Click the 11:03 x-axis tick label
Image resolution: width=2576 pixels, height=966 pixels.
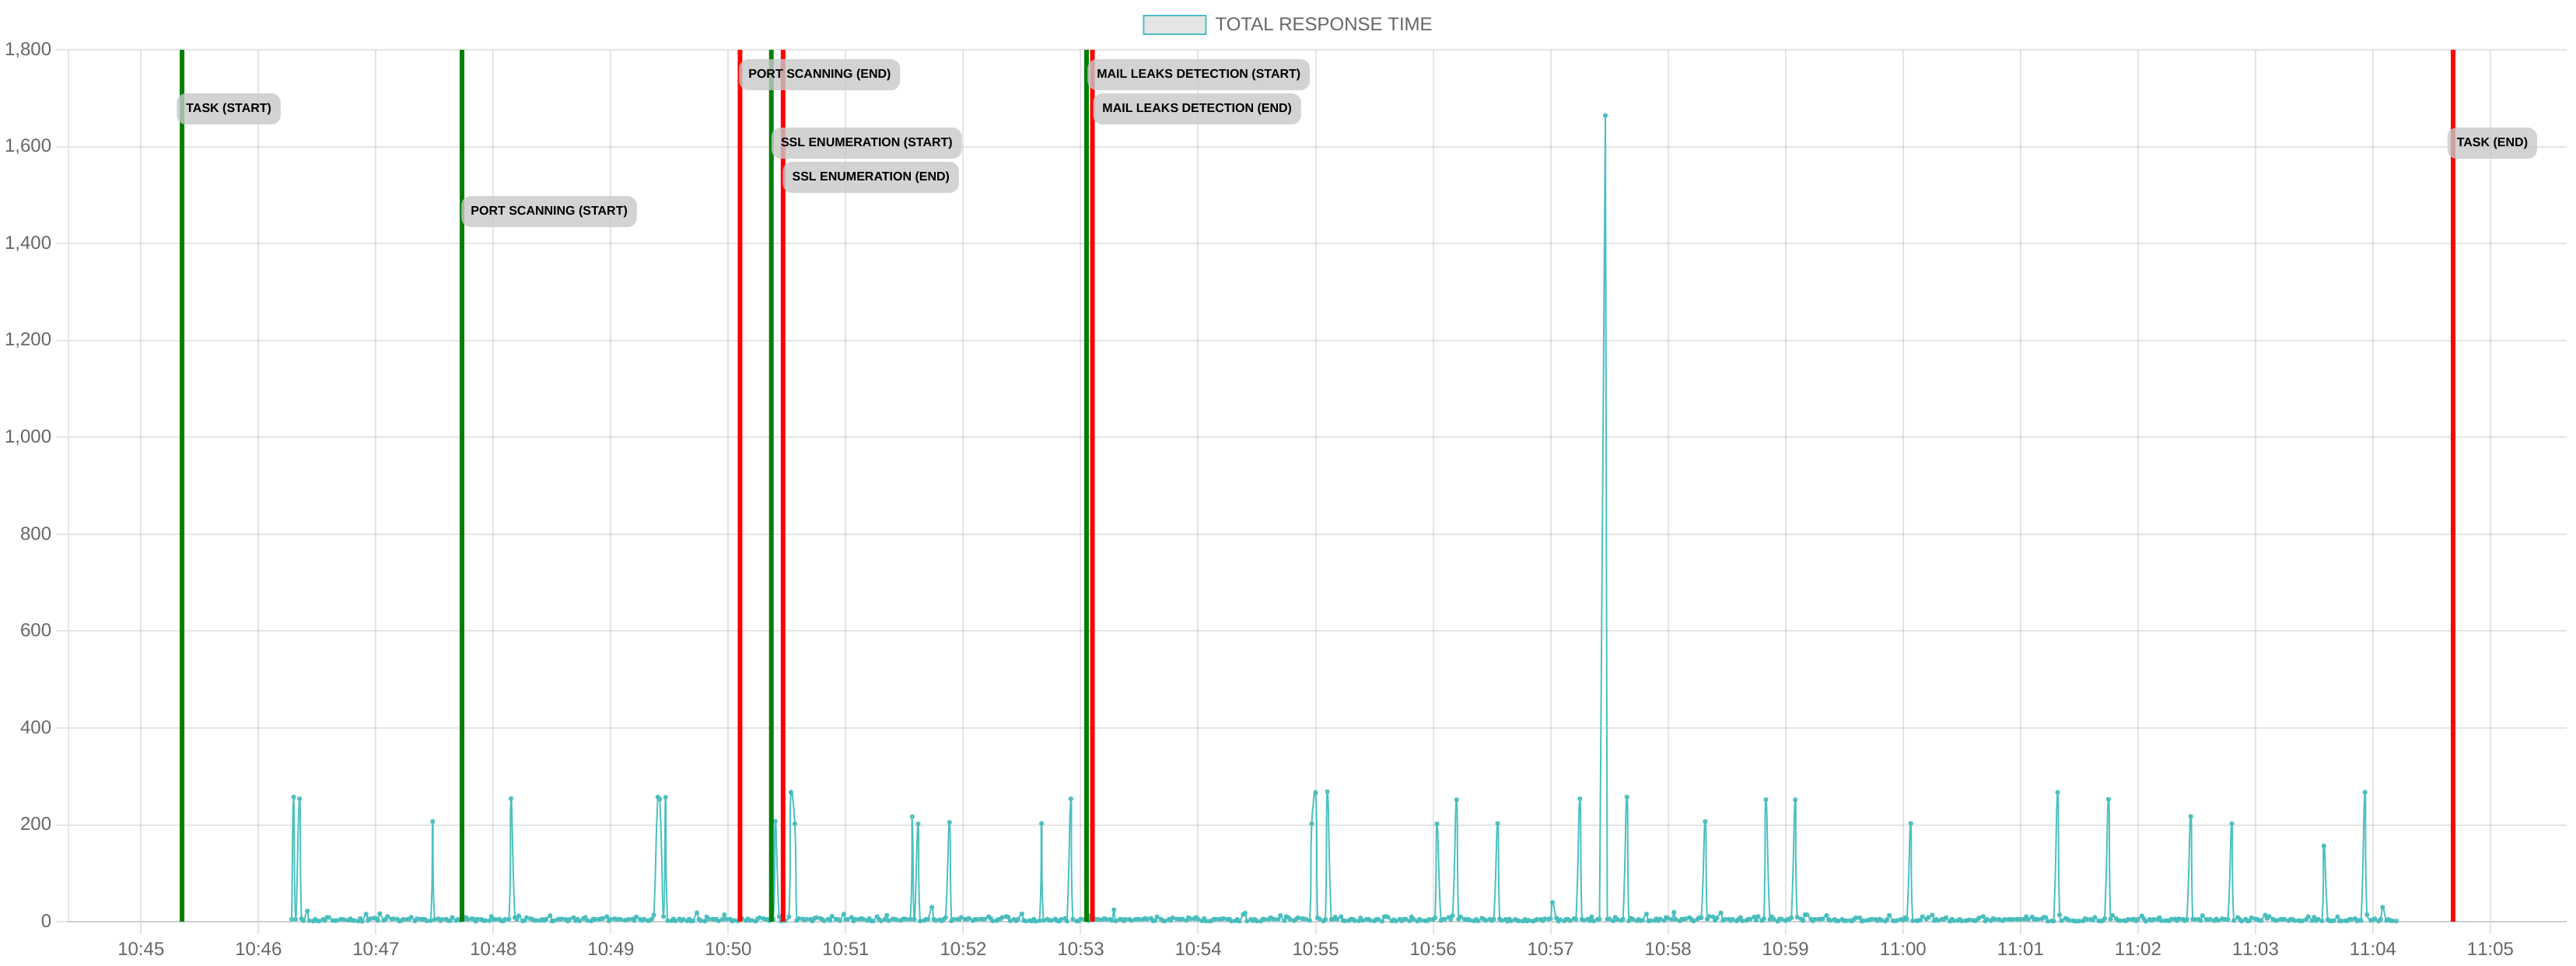2256,949
